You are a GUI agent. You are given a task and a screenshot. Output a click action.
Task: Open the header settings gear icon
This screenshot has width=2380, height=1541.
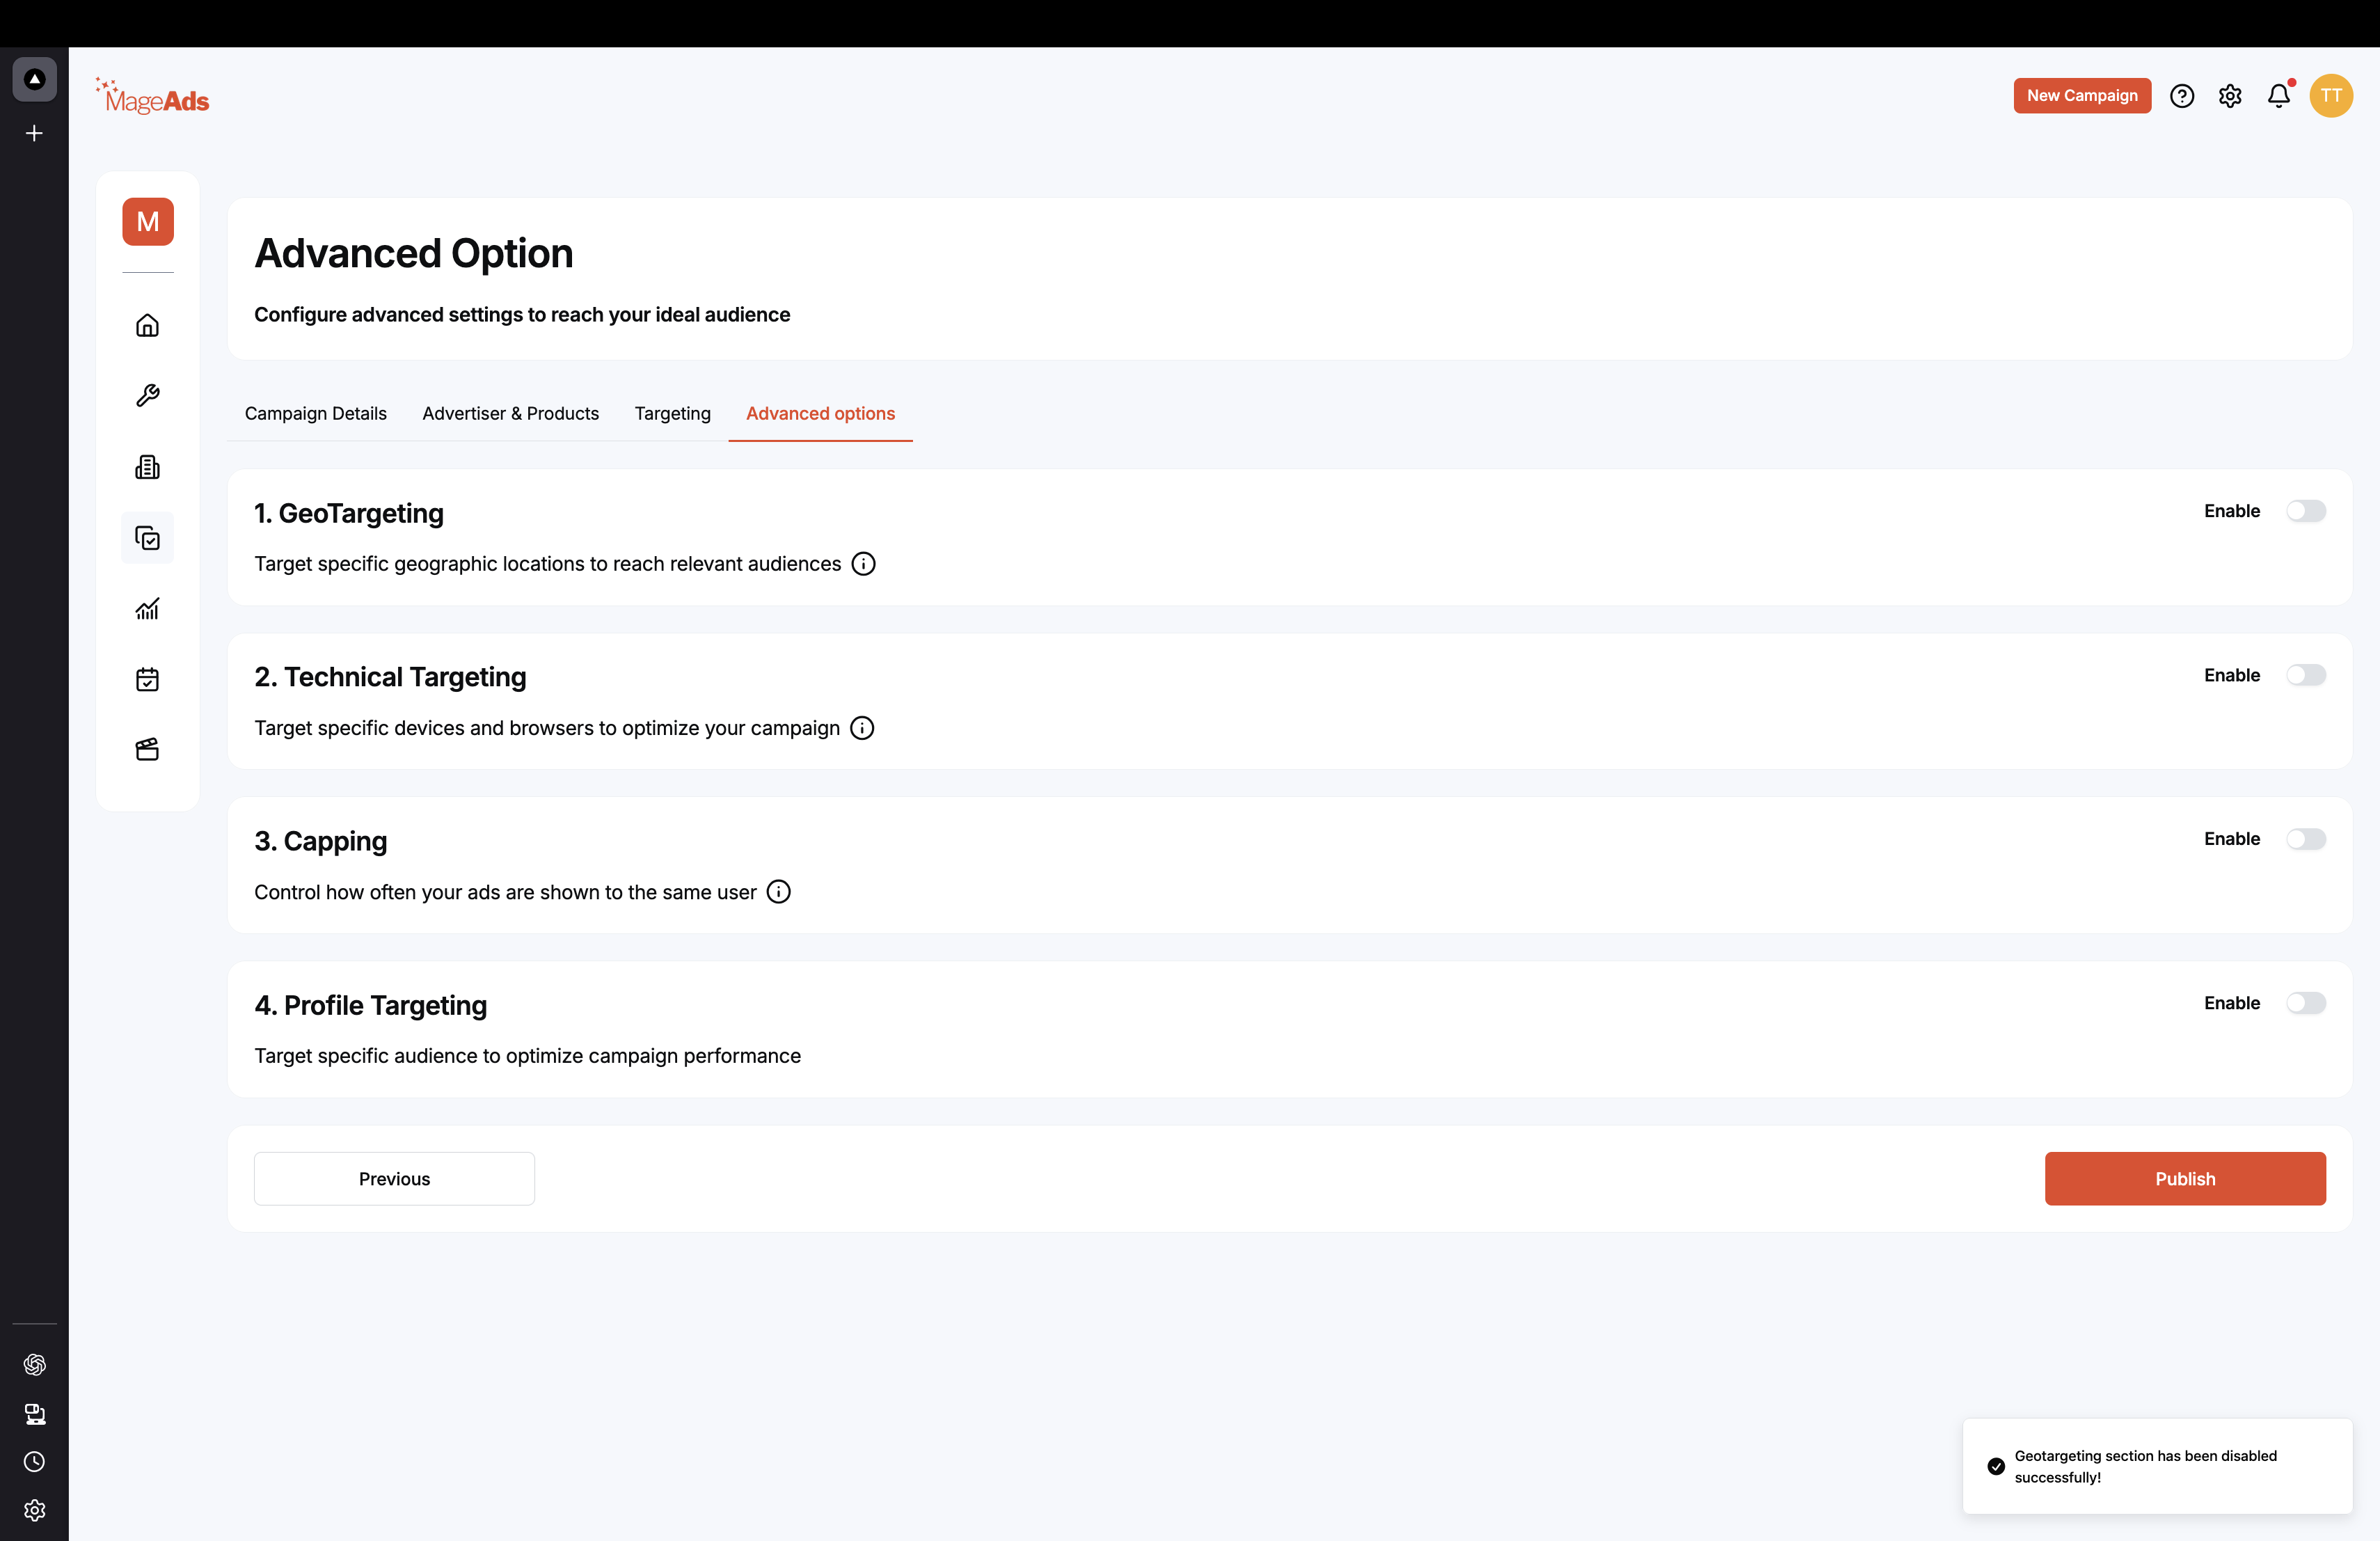tap(2230, 96)
